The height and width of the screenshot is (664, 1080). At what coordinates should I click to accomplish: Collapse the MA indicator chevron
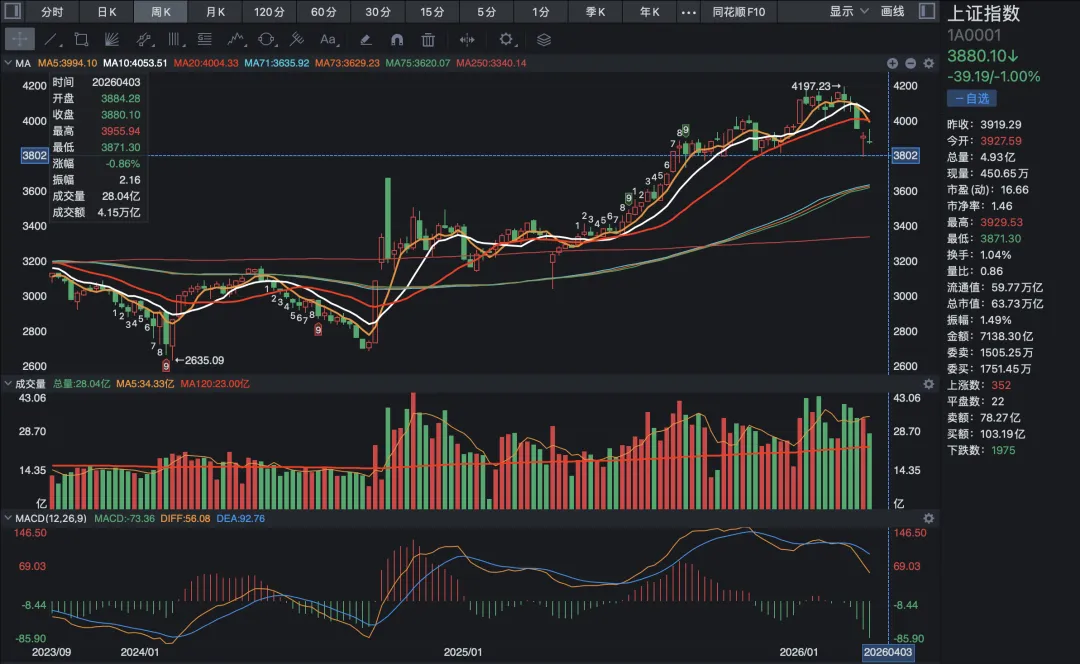8,63
